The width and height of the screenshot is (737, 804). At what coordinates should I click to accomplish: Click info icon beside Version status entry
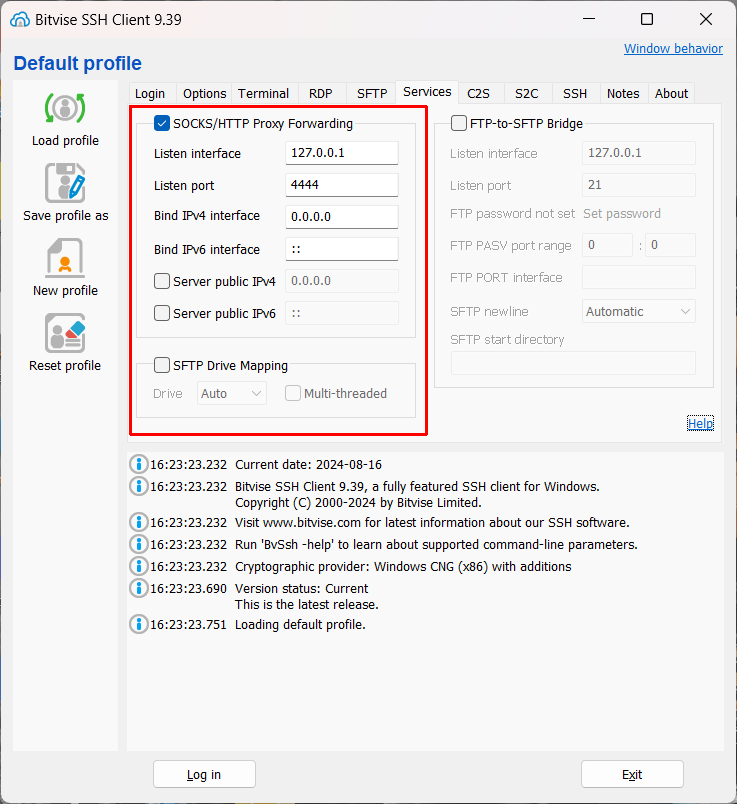pyautogui.click(x=138, y=588)
